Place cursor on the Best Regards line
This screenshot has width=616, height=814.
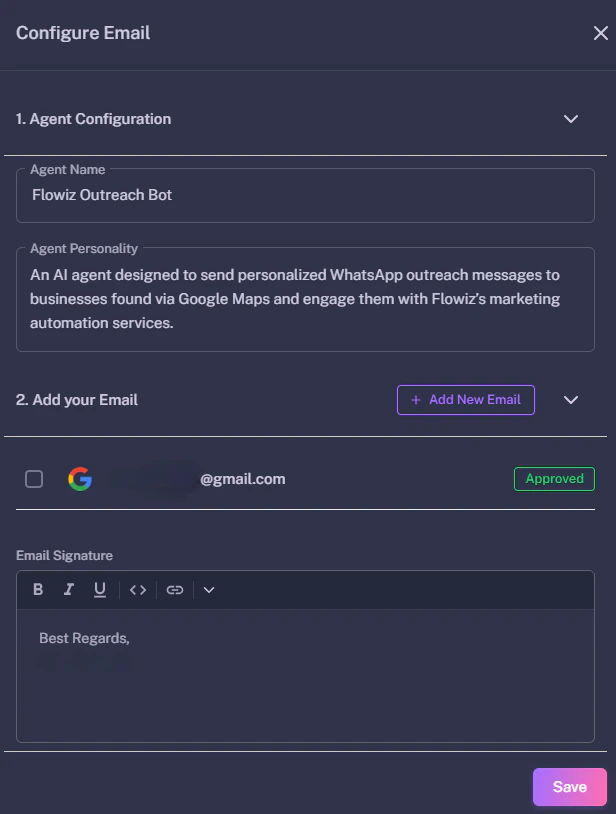84,637
